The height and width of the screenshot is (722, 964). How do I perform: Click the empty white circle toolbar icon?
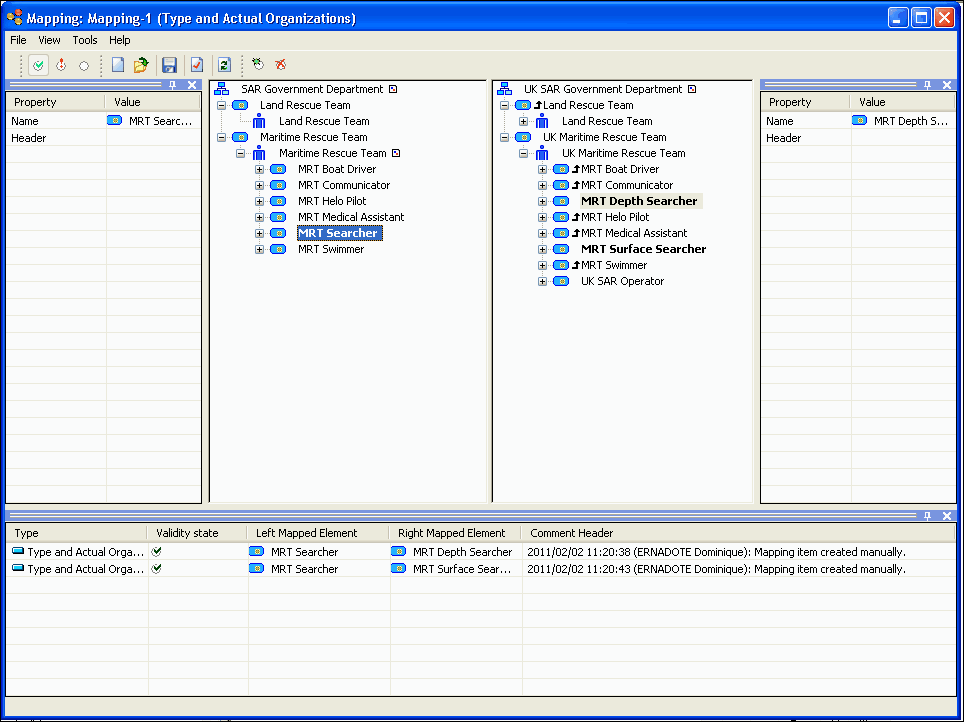(84, 65)
